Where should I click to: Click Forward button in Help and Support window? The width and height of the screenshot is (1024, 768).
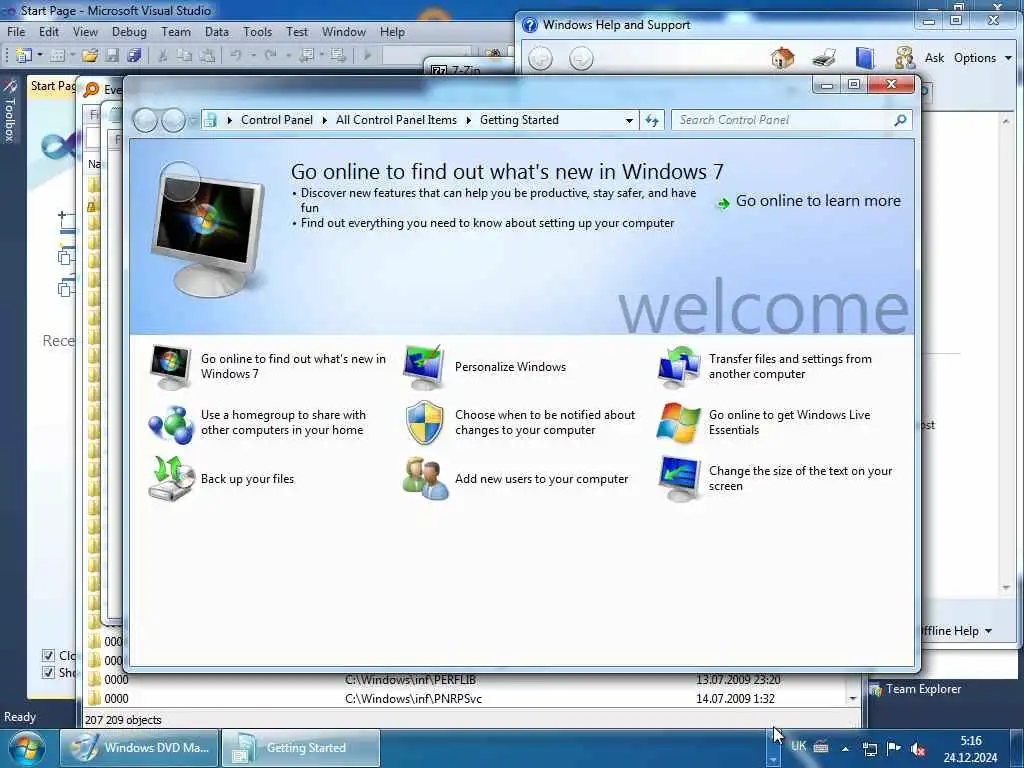581,59
